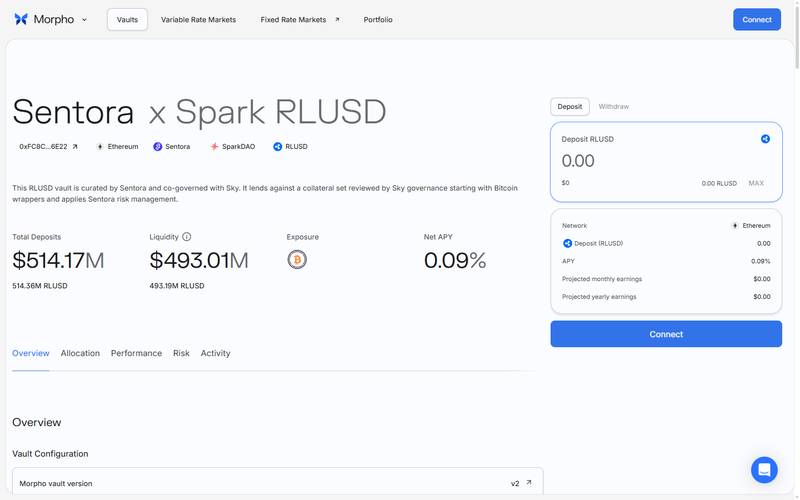Viewport: 800px width, 500px height.
Task: Click the large Connect wallet button
Action: point(666,334)
